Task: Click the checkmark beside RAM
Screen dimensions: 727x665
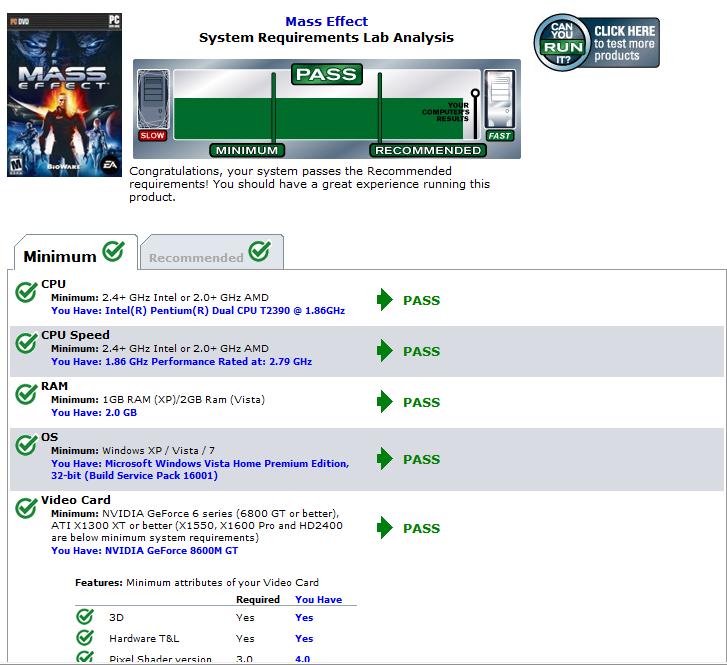Action: [26, 394]
